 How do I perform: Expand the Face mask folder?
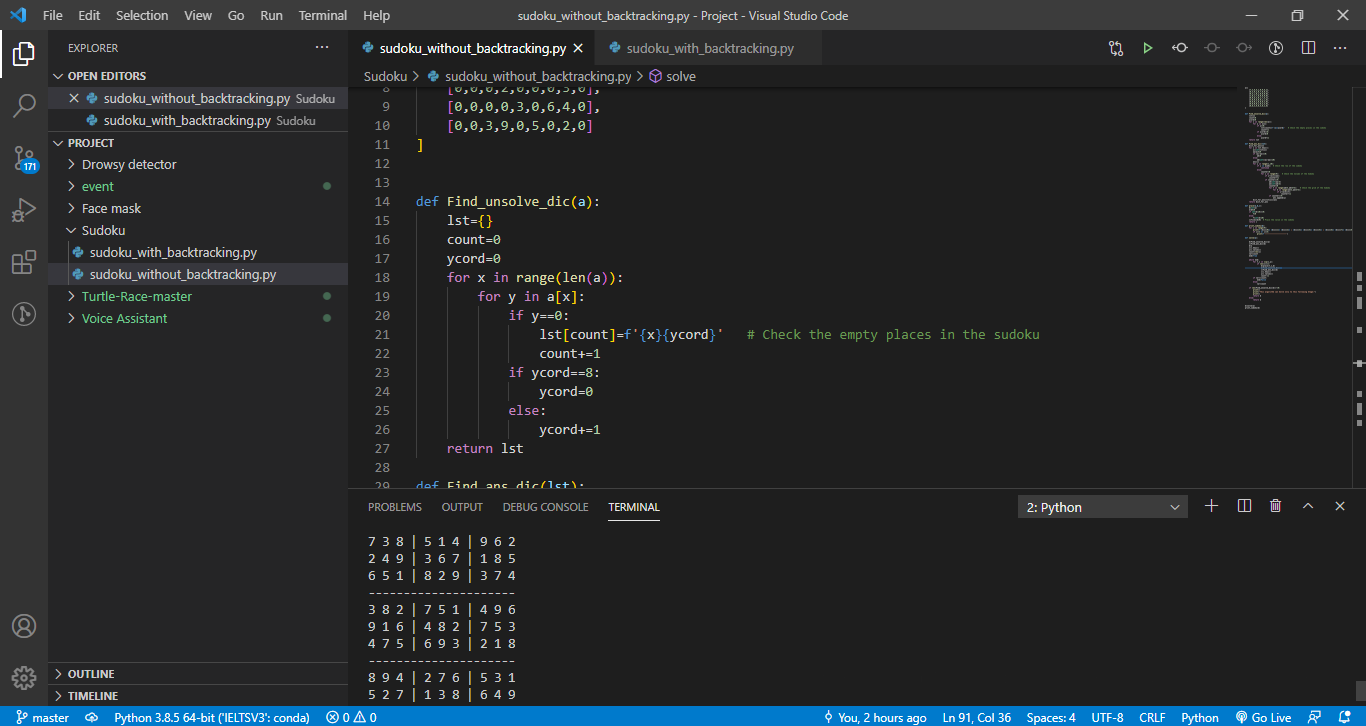tap(198, 208)
